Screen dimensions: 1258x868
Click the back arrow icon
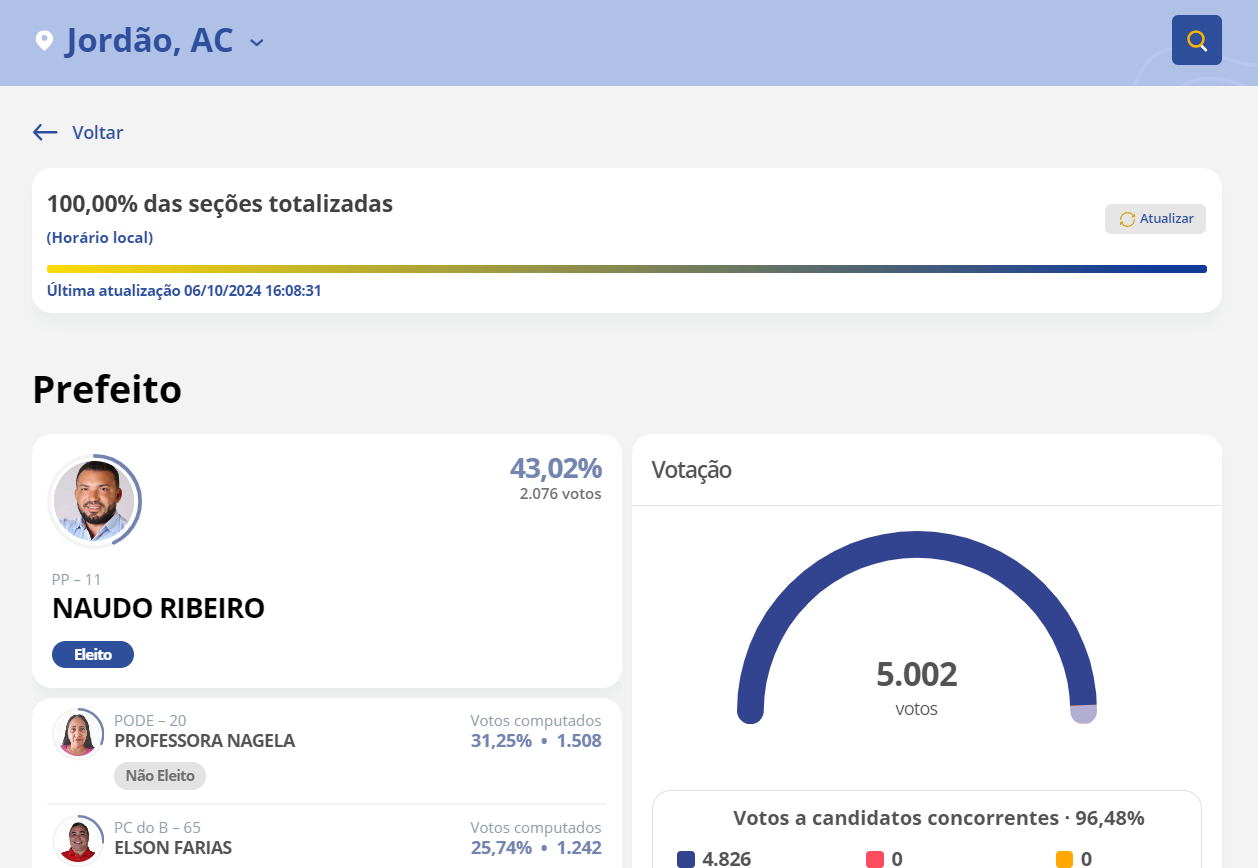click(45, 132)
